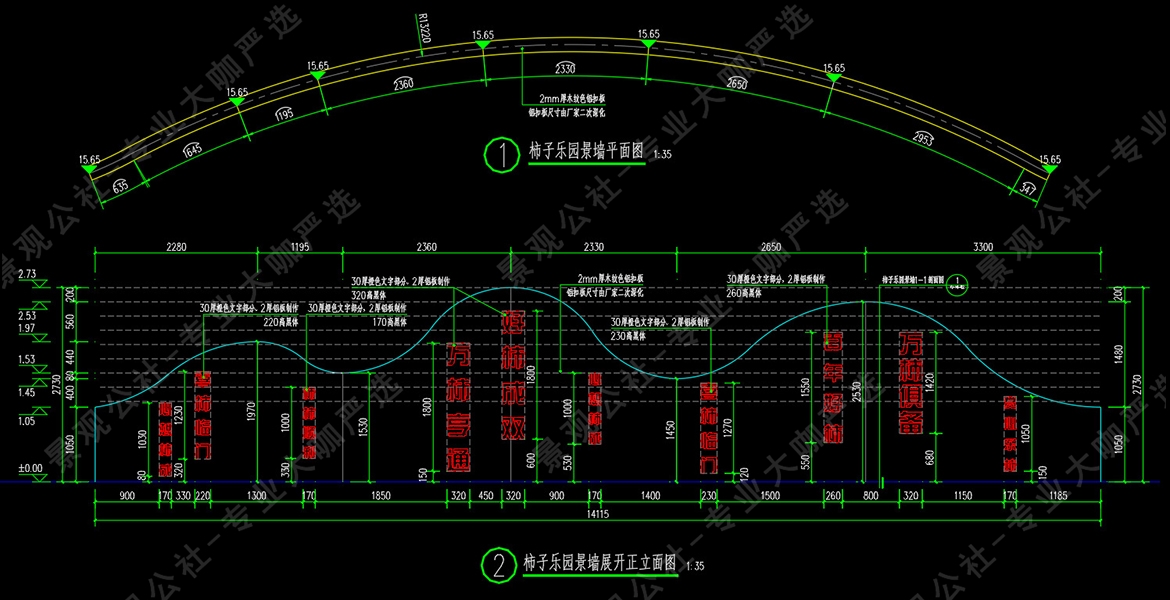Screen dimensions: 1170x600
Task: Click the 347 arc dimension at right end
Action: (x=1028, y=188)
